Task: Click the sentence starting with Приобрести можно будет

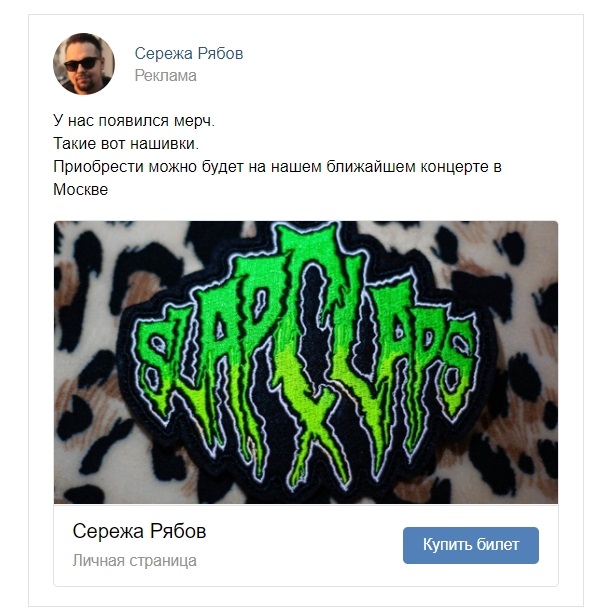Action: [277, 178]
